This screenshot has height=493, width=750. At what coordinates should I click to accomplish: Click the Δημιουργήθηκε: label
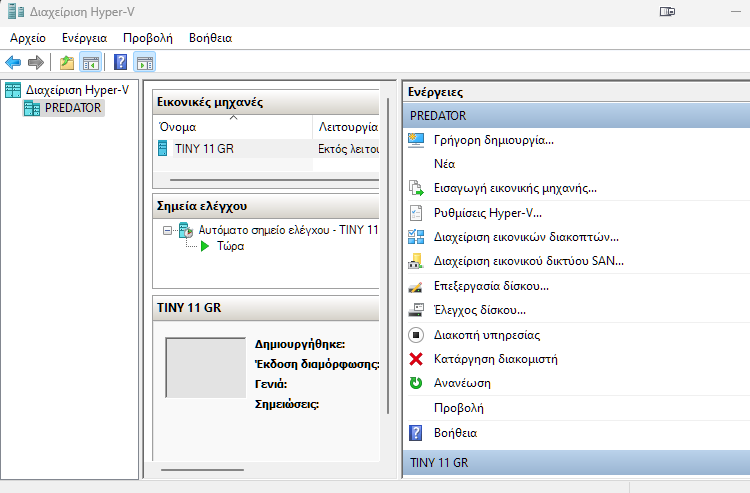pyautogui.click(x=300, y=344)
